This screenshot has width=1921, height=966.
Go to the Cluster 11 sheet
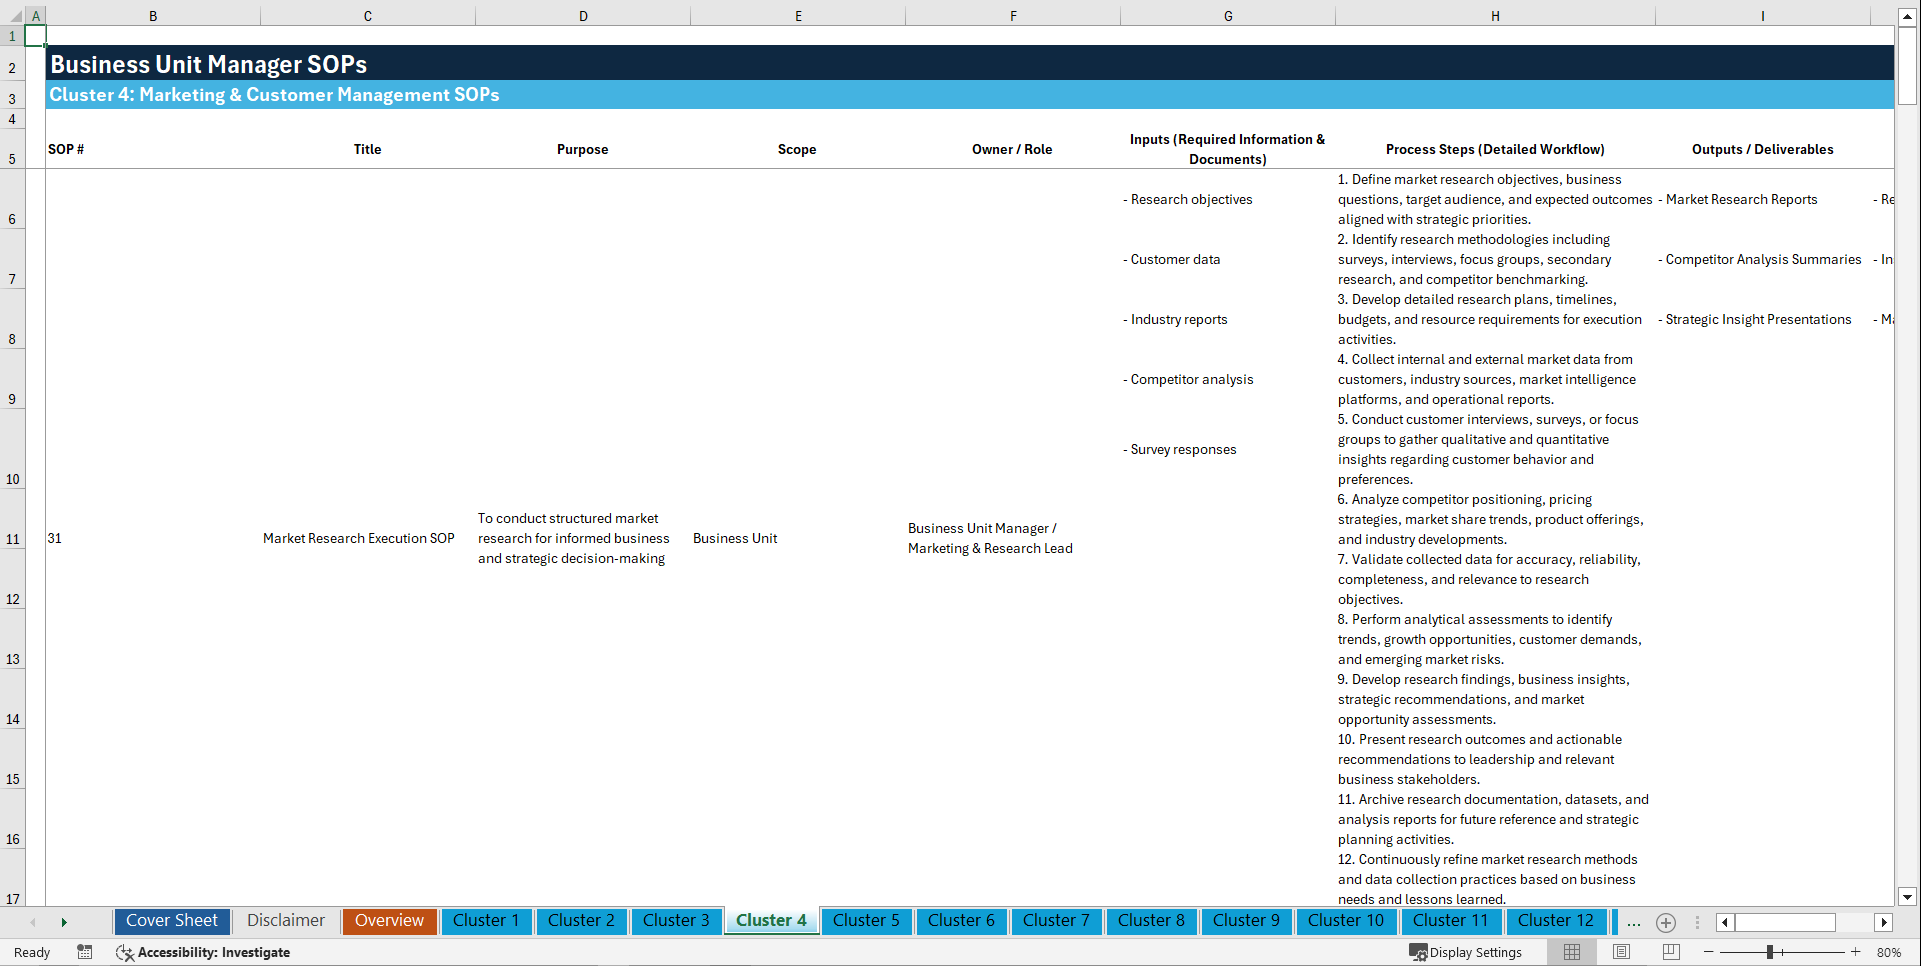coord(1450,921)
